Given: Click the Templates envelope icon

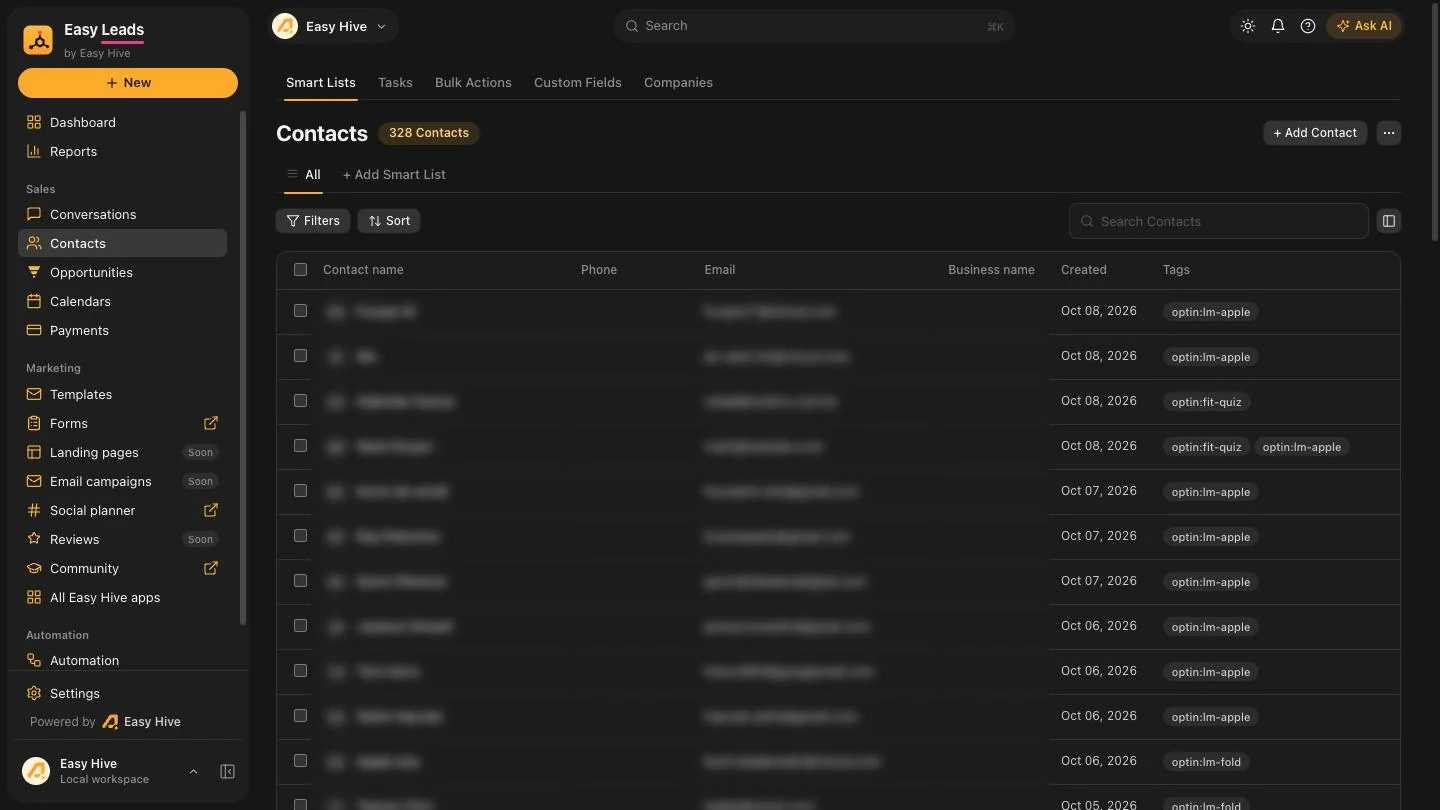Looking at the screenshot, I should pyautogui.click(x=34, y=394).
